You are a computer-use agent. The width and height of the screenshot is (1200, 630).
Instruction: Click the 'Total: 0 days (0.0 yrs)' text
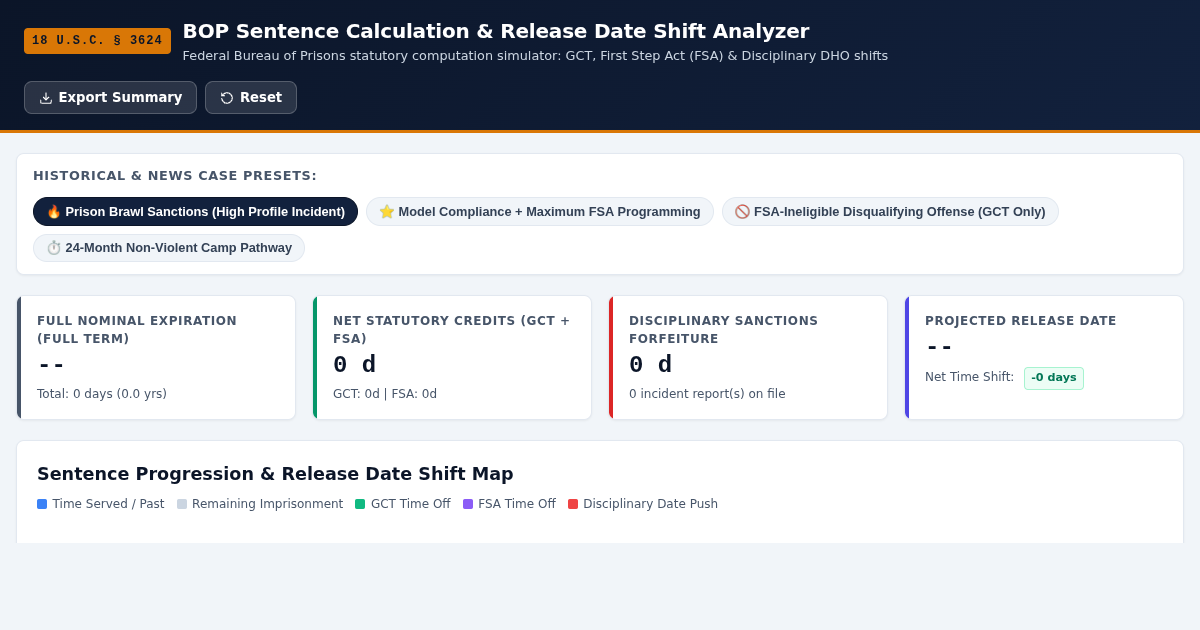pyautogui.click(x=102, y=394)
